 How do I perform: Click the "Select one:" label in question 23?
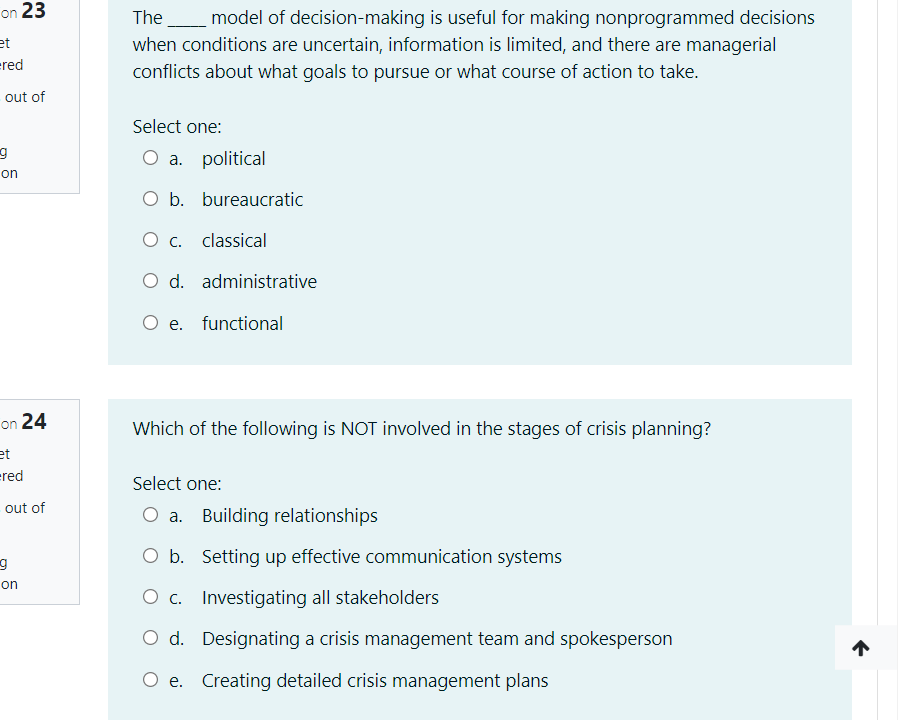[176, 126]
